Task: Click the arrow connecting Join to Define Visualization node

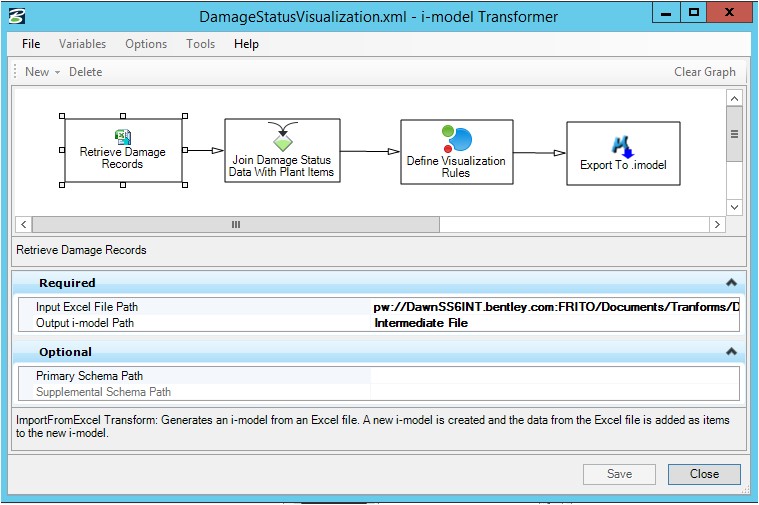Action: pyautogui.click(x=370, y=151)
